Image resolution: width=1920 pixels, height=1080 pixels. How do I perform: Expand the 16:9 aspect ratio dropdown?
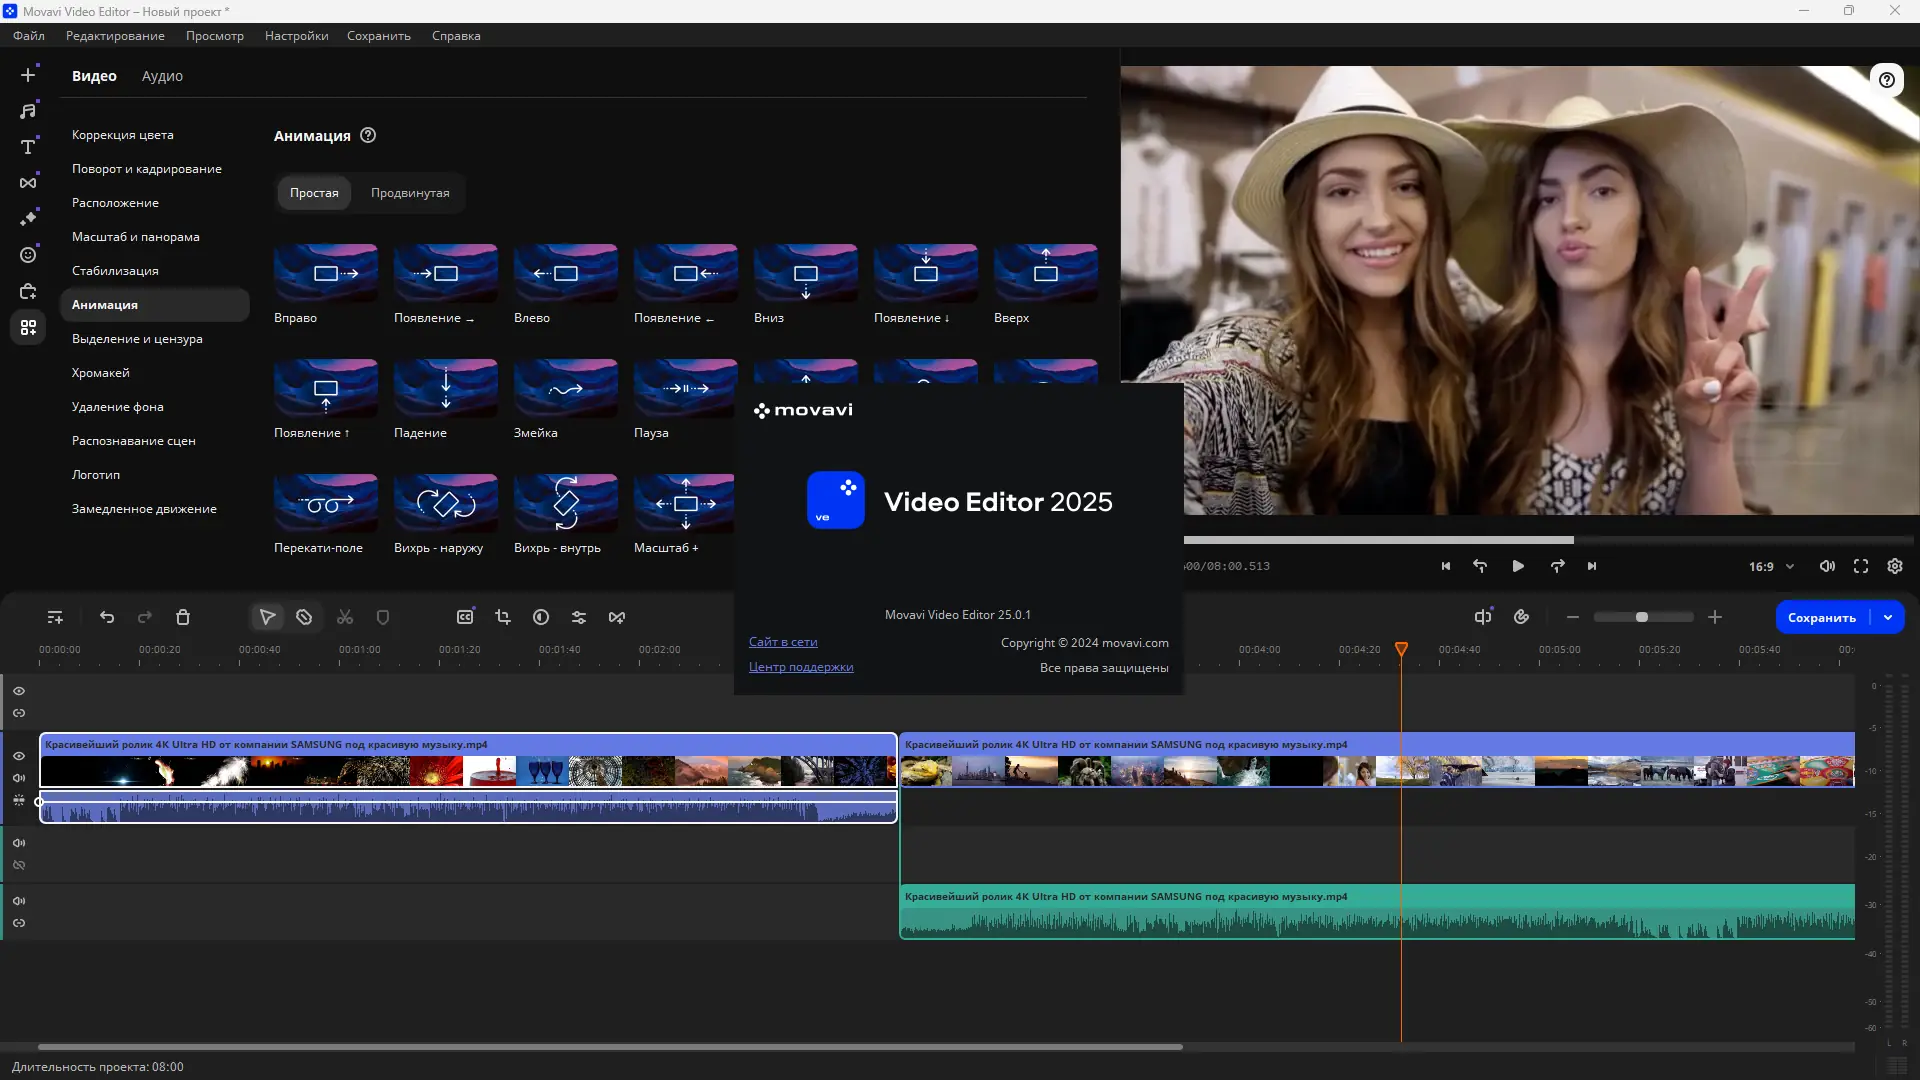[1789, 567]
